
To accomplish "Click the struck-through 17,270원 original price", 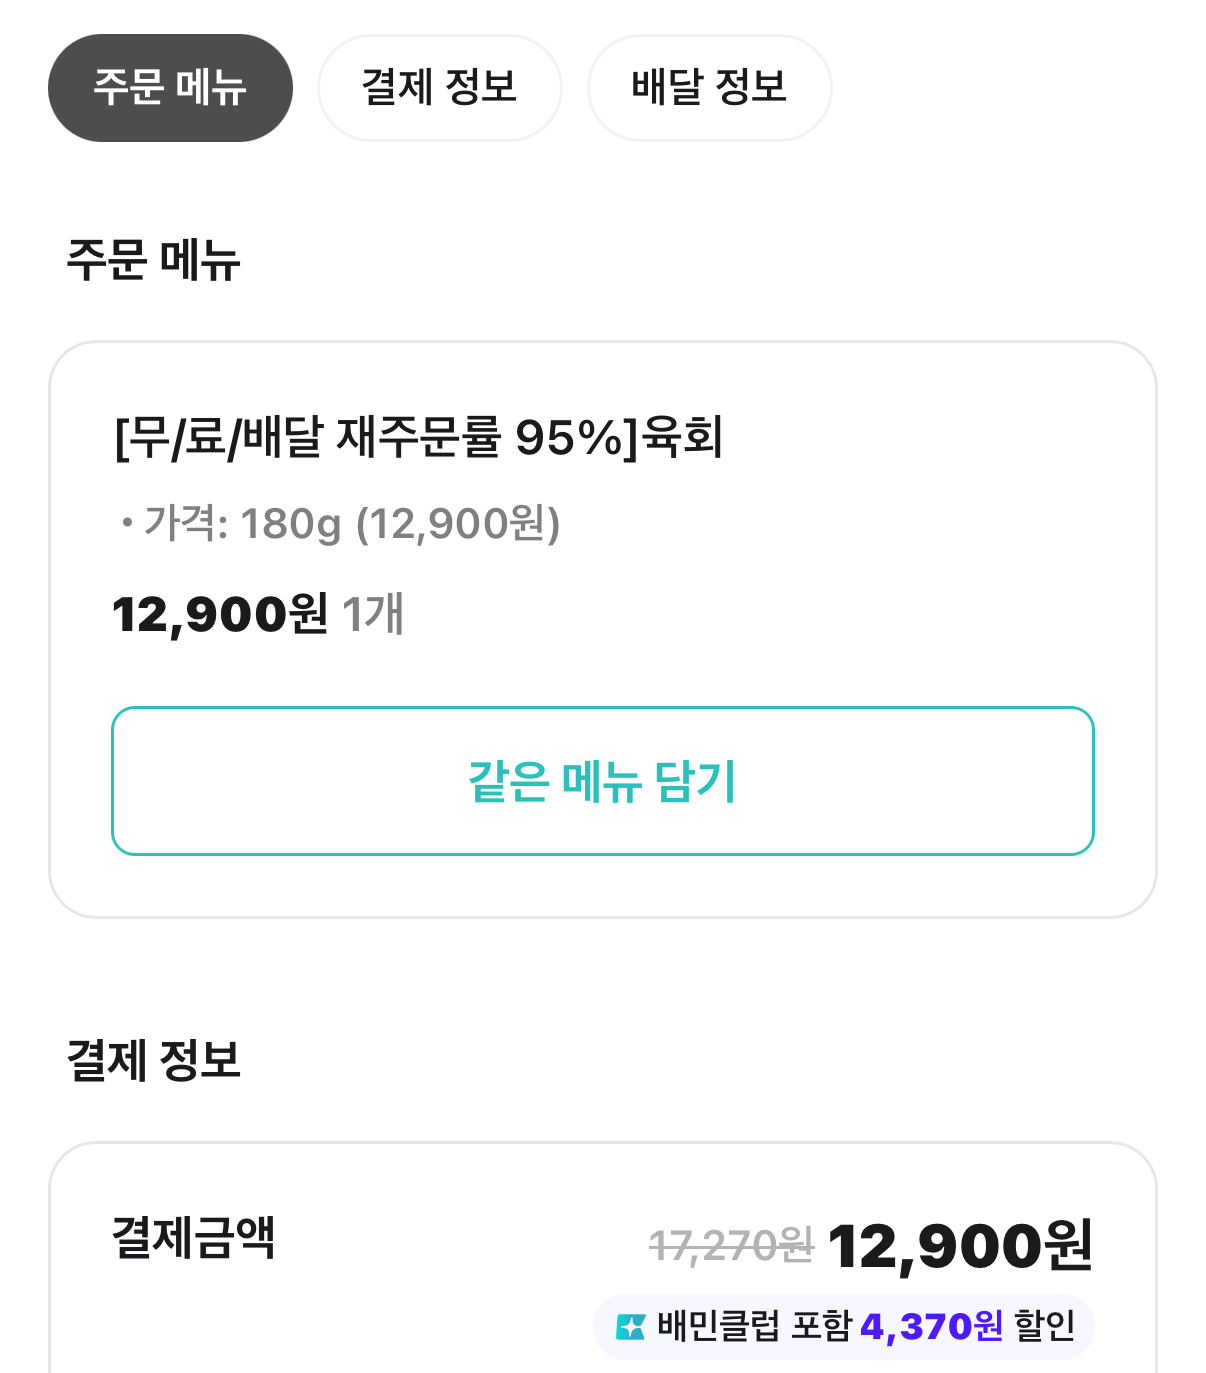I will point(731,1246).
